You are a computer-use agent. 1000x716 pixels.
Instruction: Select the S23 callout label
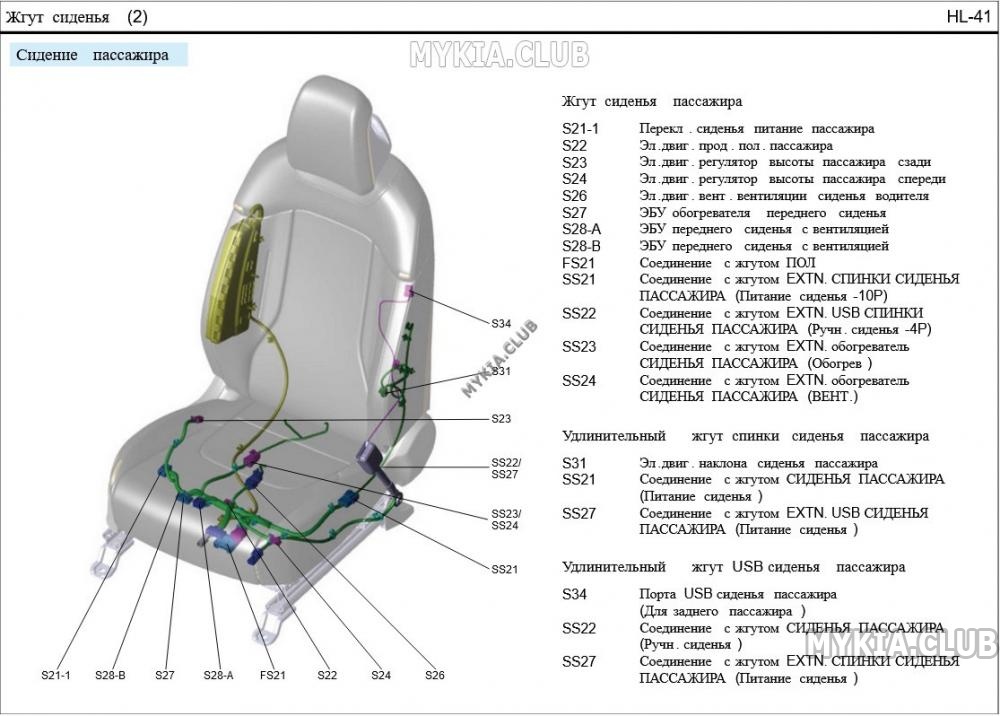[501, 419]
